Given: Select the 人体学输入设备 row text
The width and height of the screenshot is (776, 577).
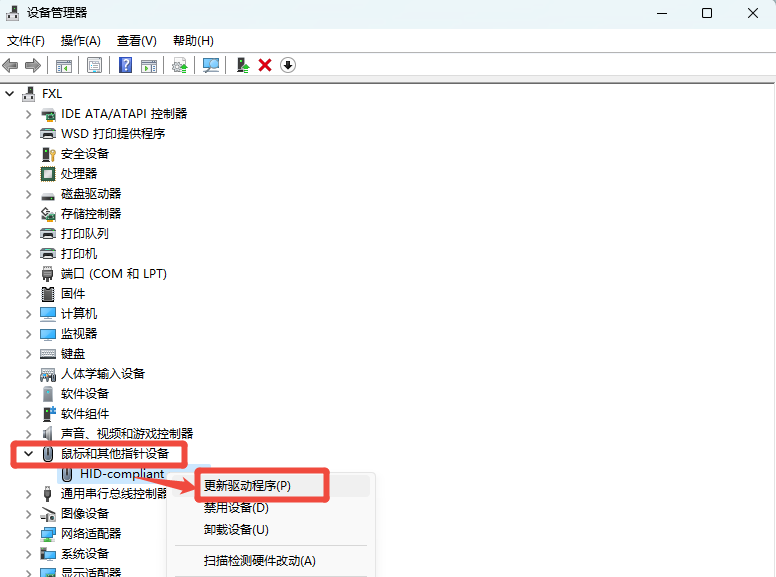Looking at the screenshot, I should point(103,374).
